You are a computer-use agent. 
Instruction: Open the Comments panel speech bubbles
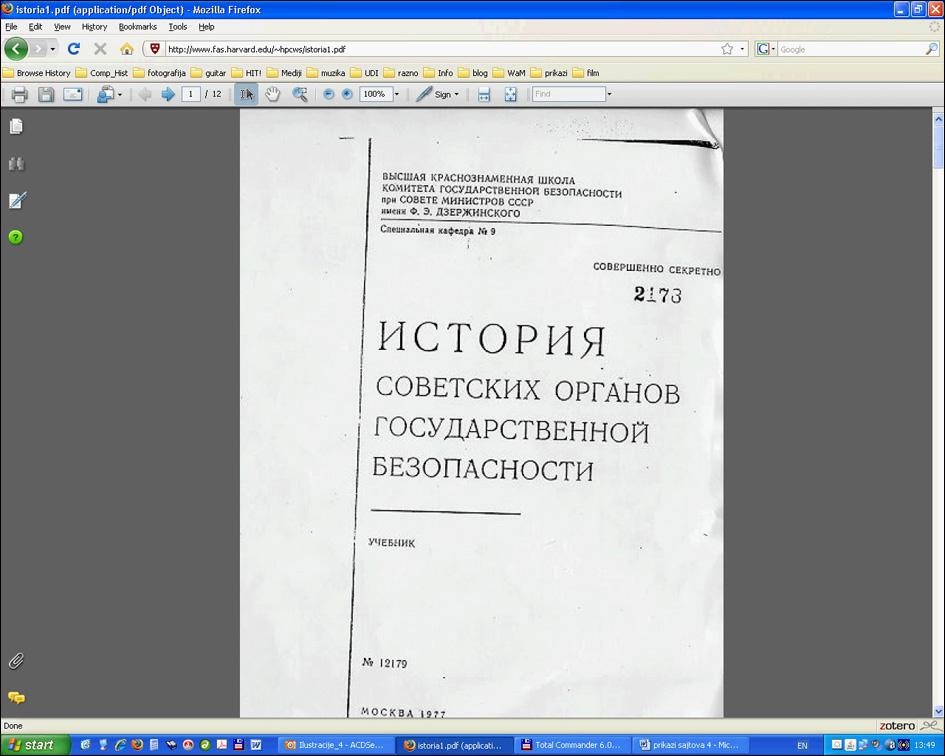pos(16,697)
